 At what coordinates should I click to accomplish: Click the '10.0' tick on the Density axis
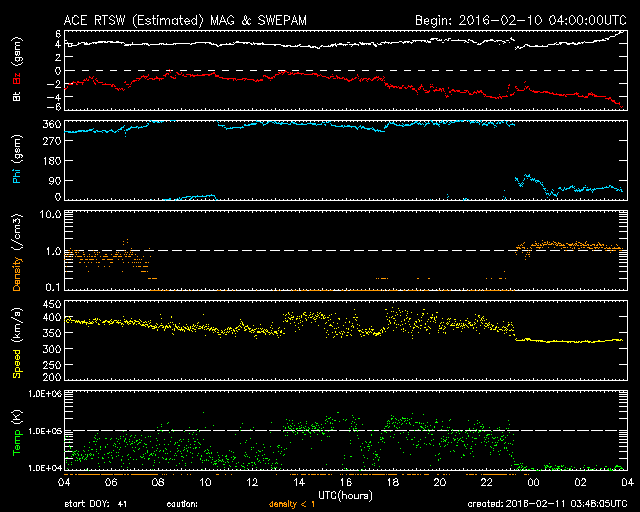(50, 214)
